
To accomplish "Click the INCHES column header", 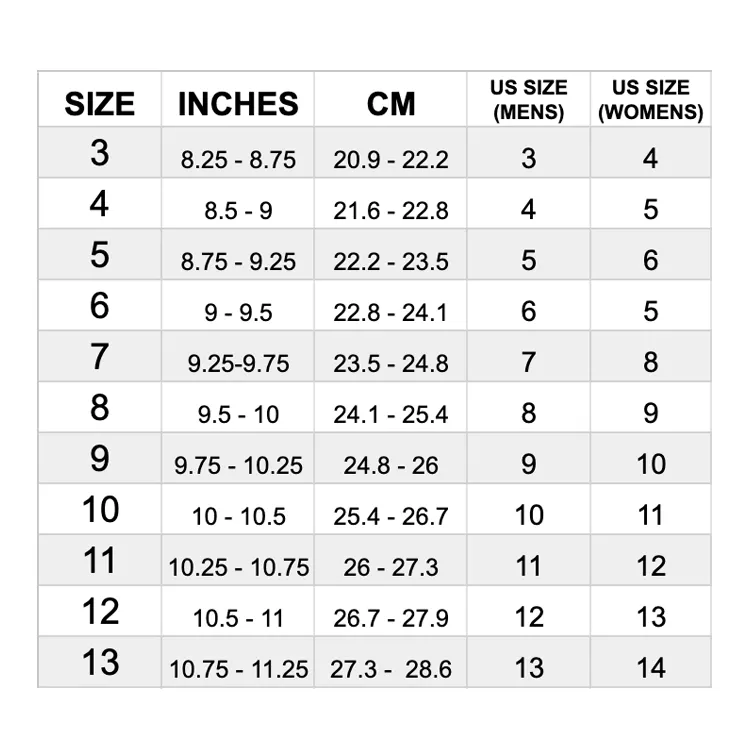I will pyautogui.click(x=238, y=99).
